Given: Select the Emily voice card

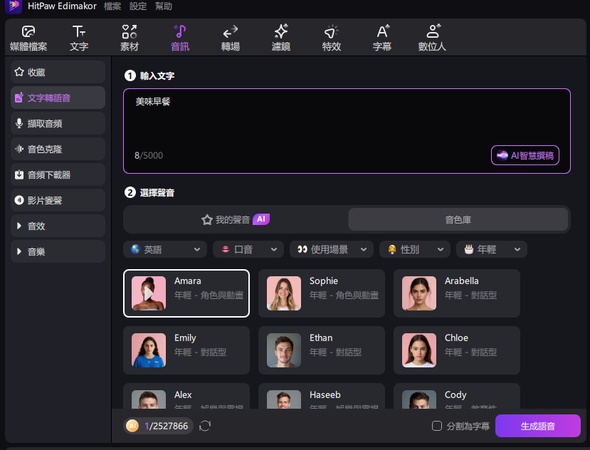Looking at the screenshot, I should 186,350.
